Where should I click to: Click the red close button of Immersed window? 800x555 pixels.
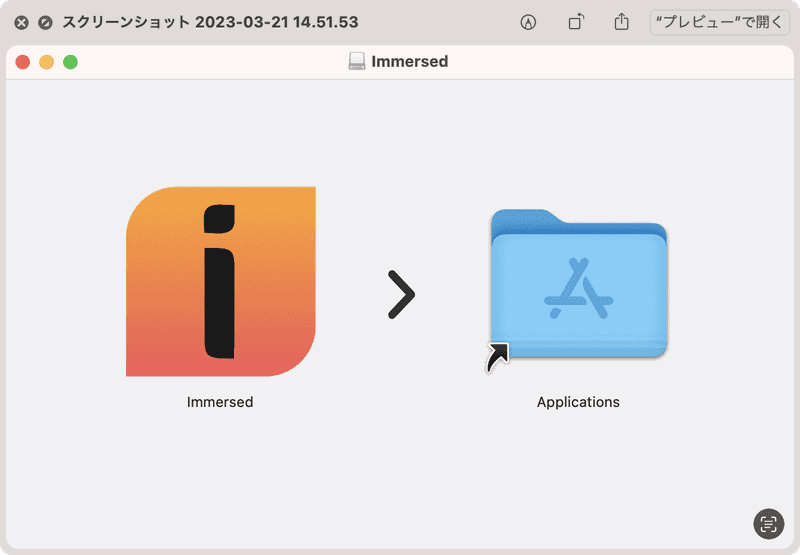pos(22,62)
